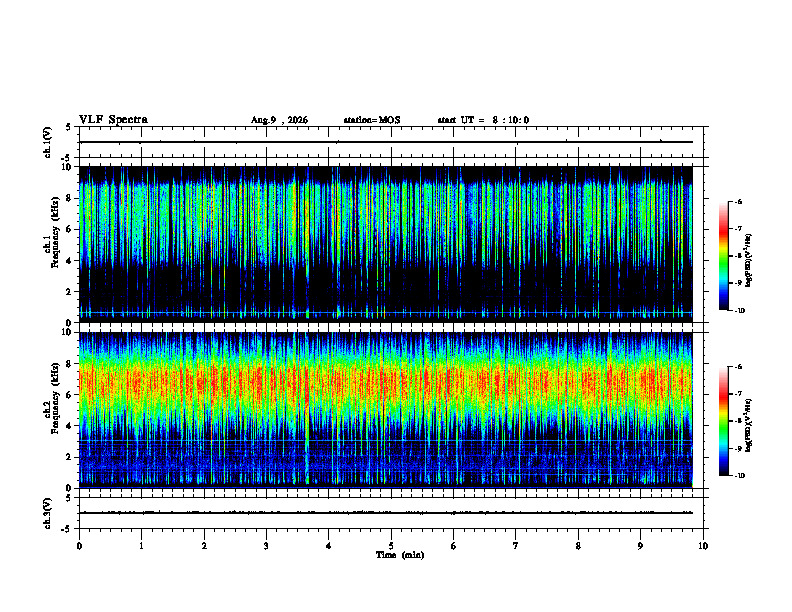The image size is (792, 612).
Task: Click tick label '7' on the Time axis
Action: tap(516, 546)
